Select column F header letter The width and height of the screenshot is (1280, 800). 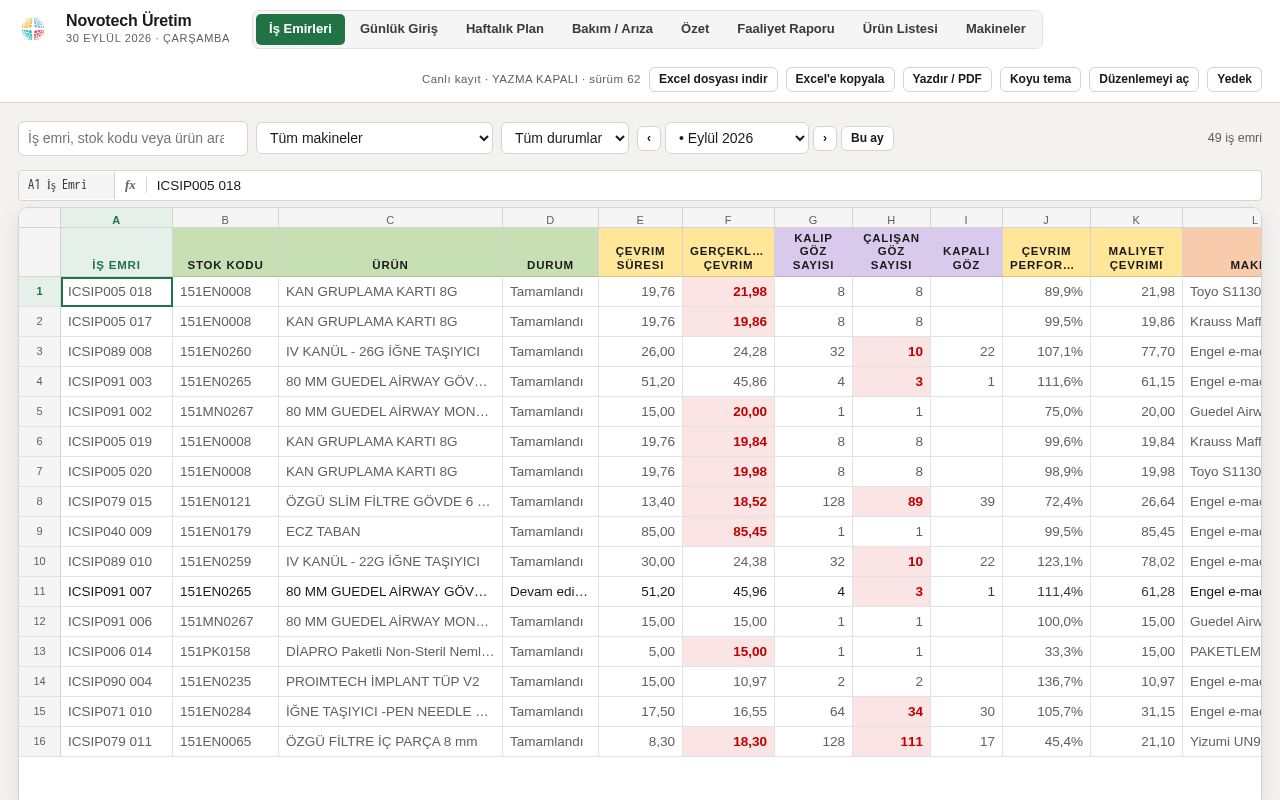click(x=728, y=218)
